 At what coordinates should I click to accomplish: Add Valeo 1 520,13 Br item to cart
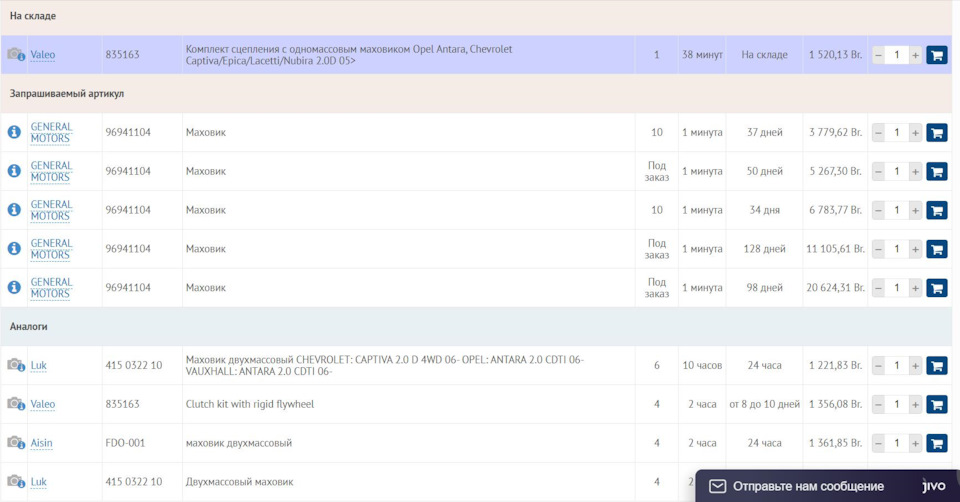(937, 54)
